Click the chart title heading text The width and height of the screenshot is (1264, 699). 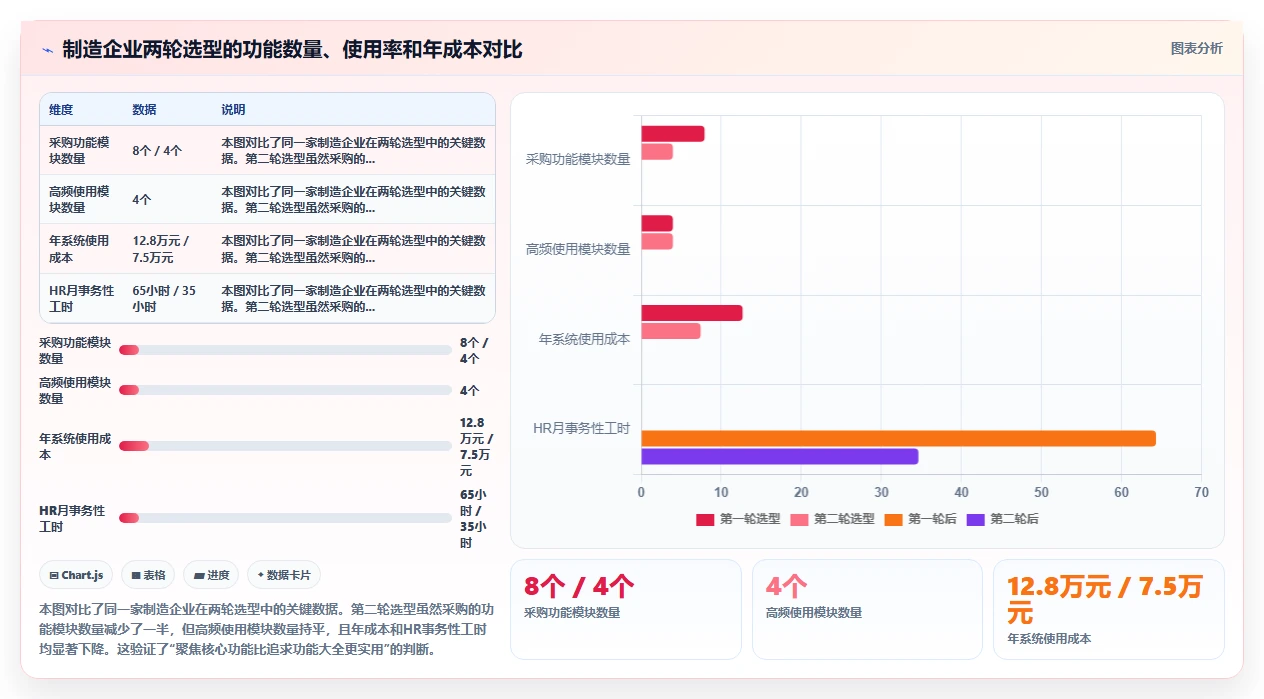[292, 49]
